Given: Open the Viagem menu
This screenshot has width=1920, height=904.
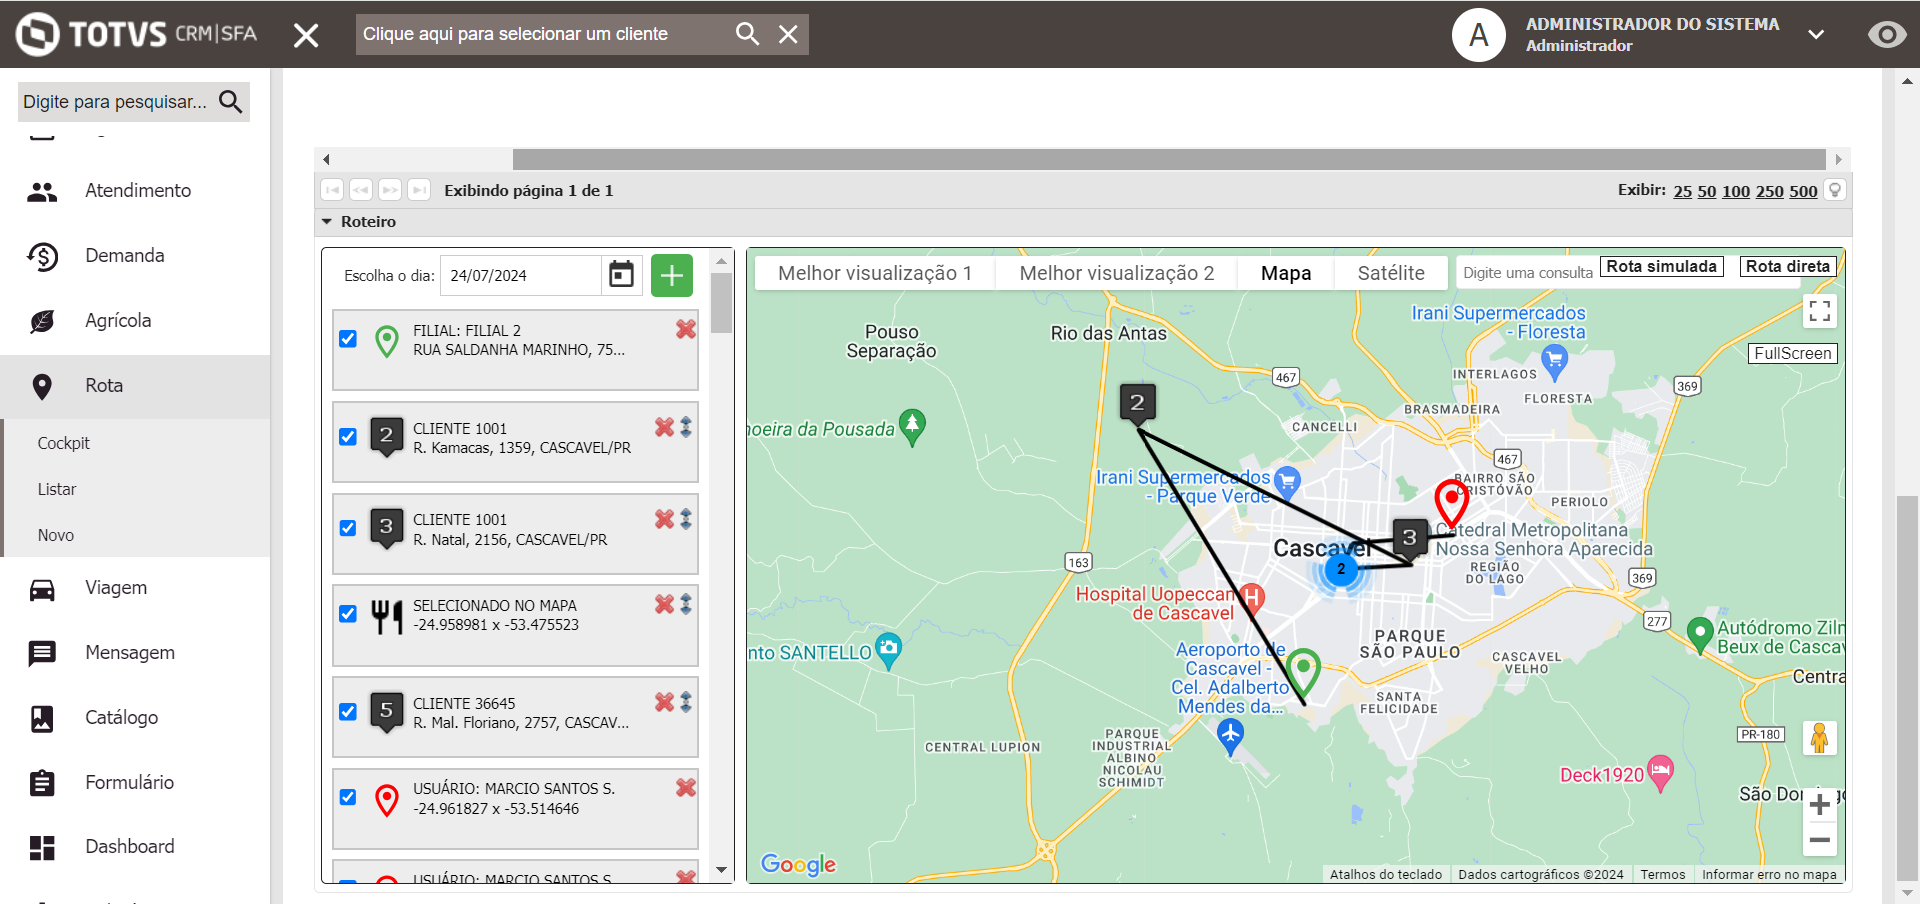Looking at the screenshot, I should [x=135, y=588].
